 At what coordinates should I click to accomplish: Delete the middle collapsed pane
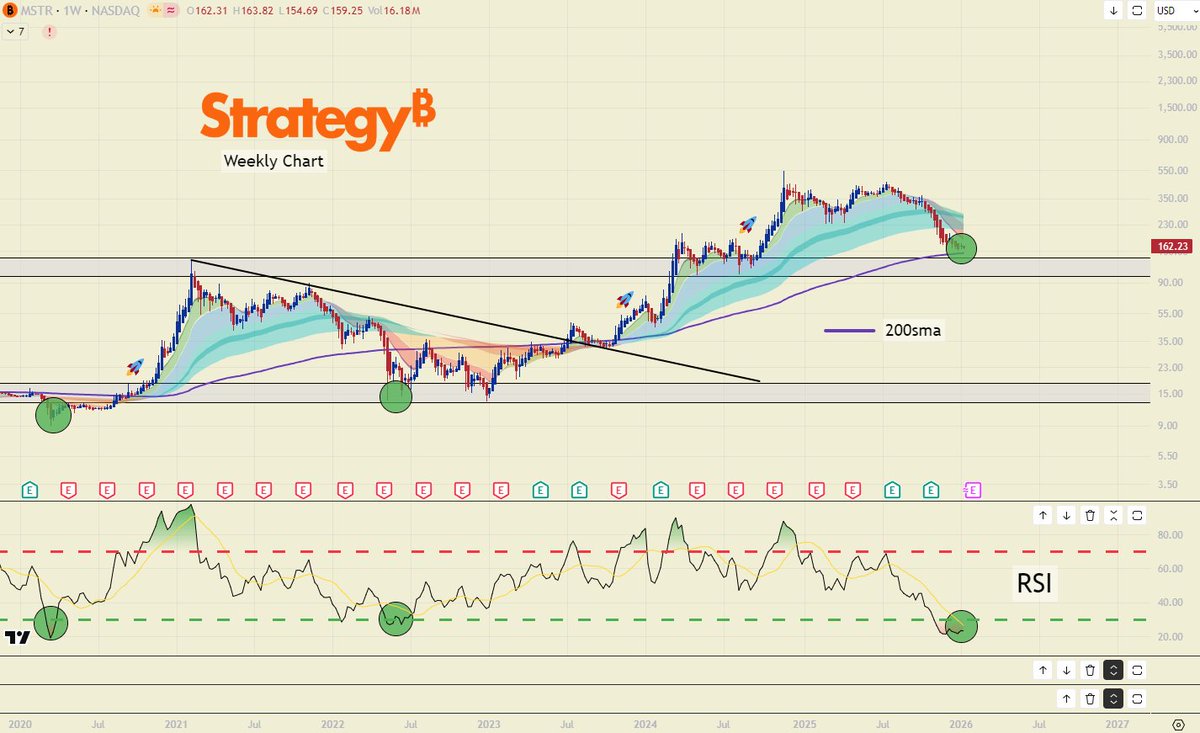[1090, 670]
